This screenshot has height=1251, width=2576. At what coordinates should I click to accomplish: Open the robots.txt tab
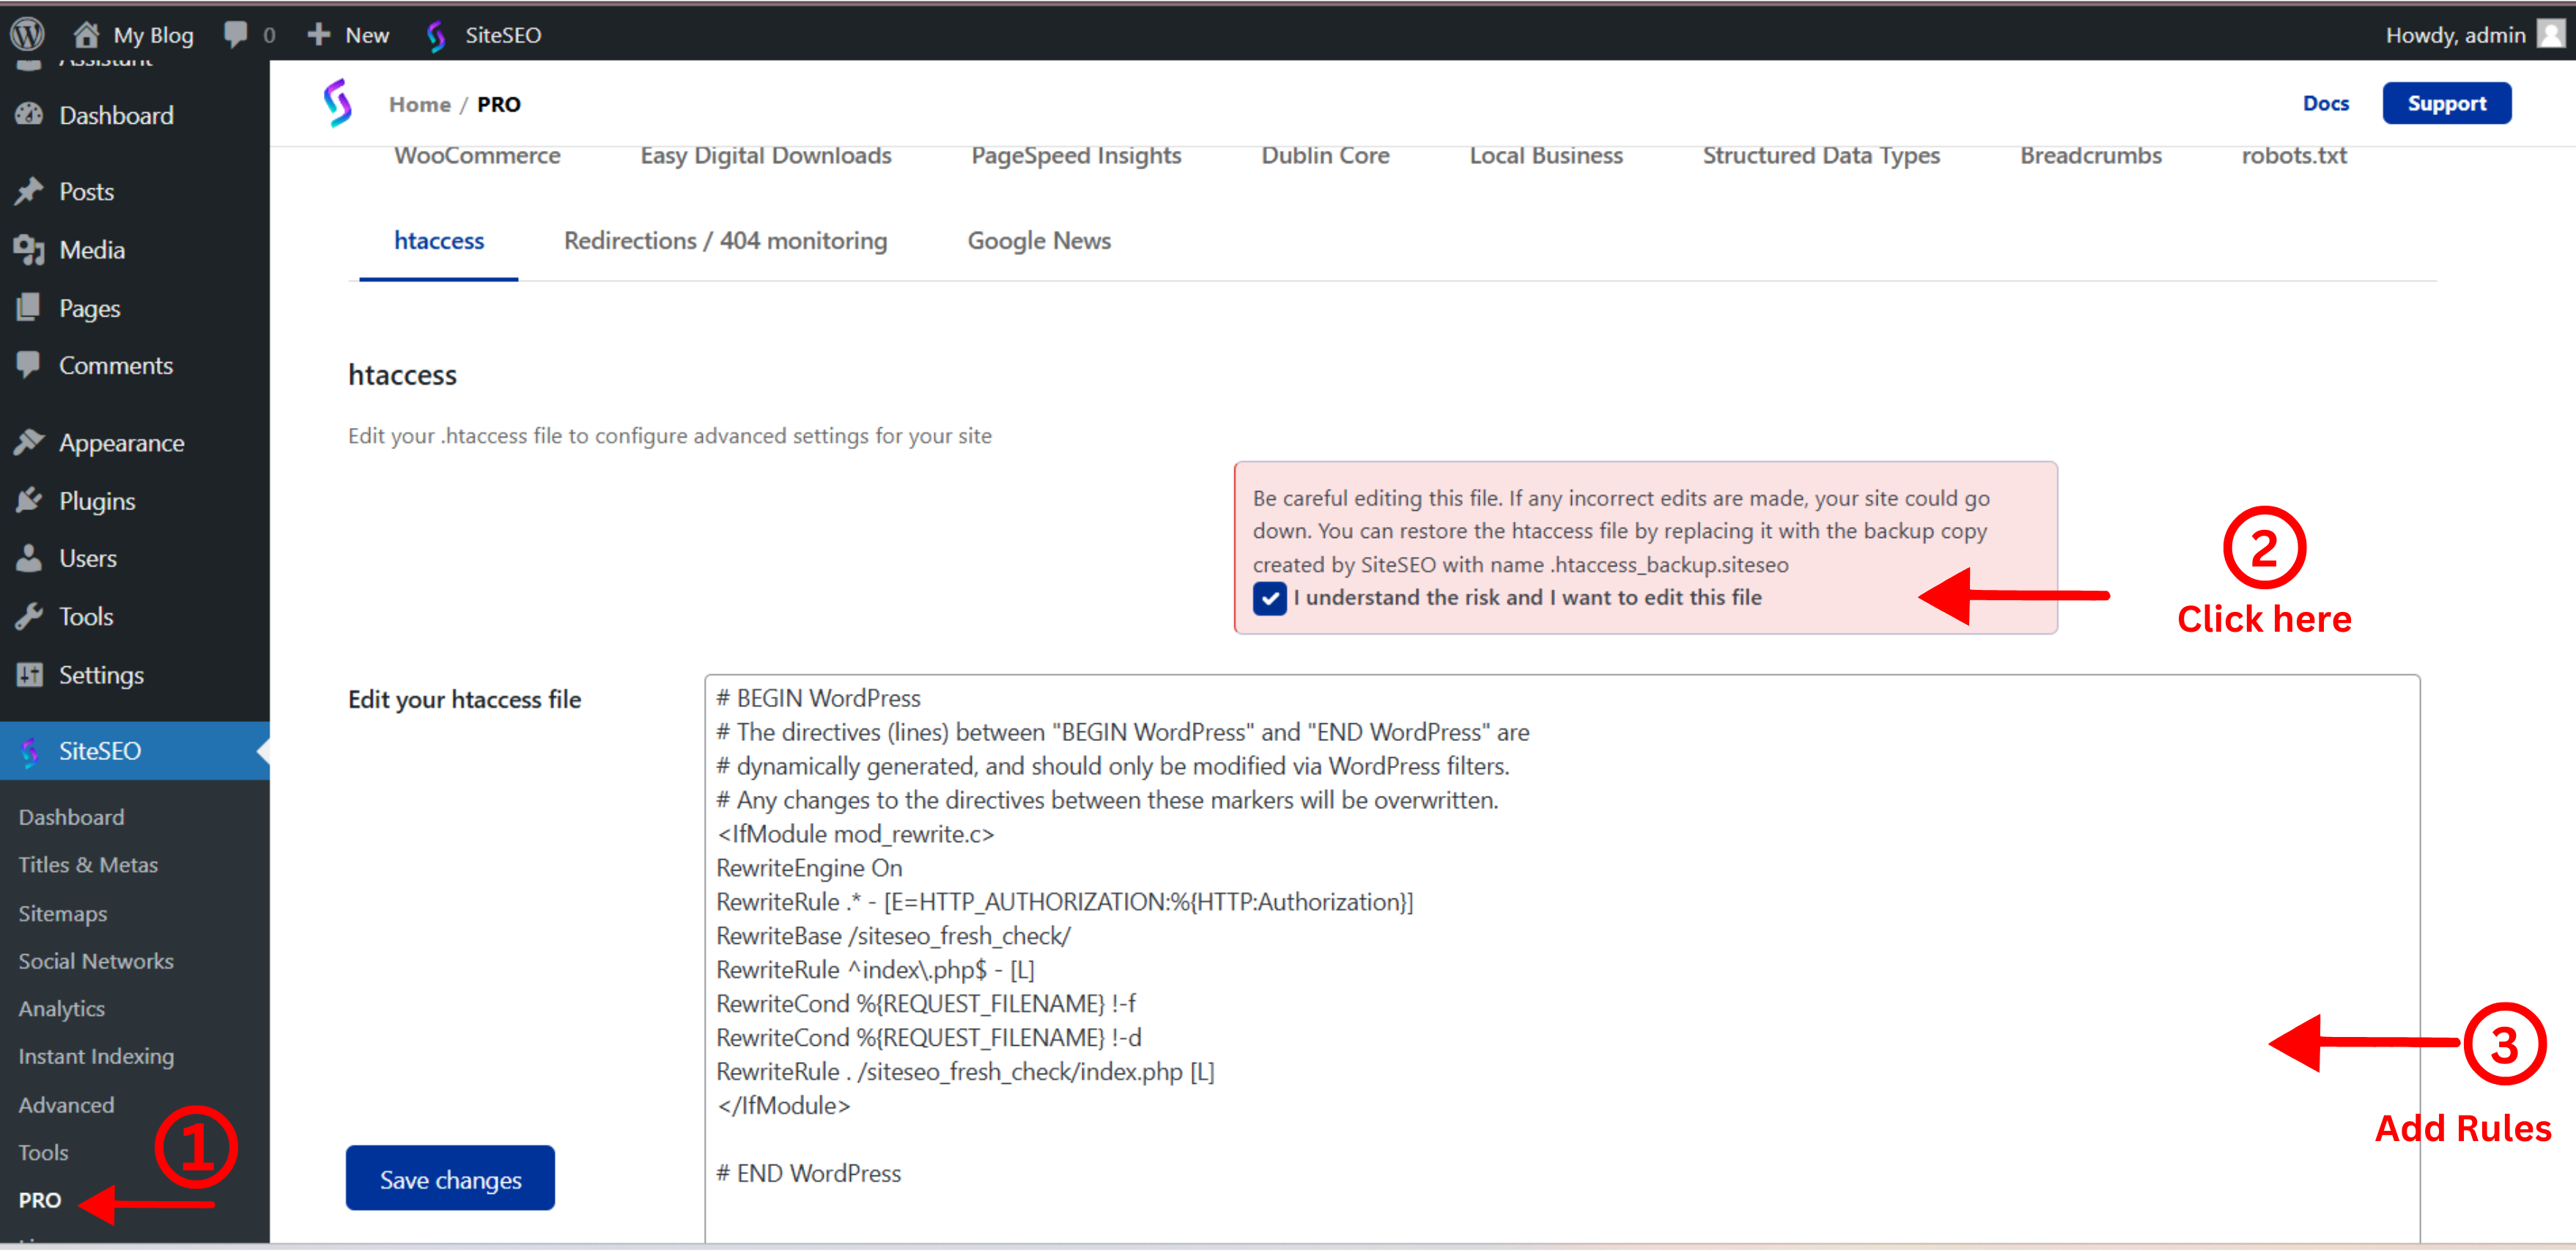[x=2294, y=156]
